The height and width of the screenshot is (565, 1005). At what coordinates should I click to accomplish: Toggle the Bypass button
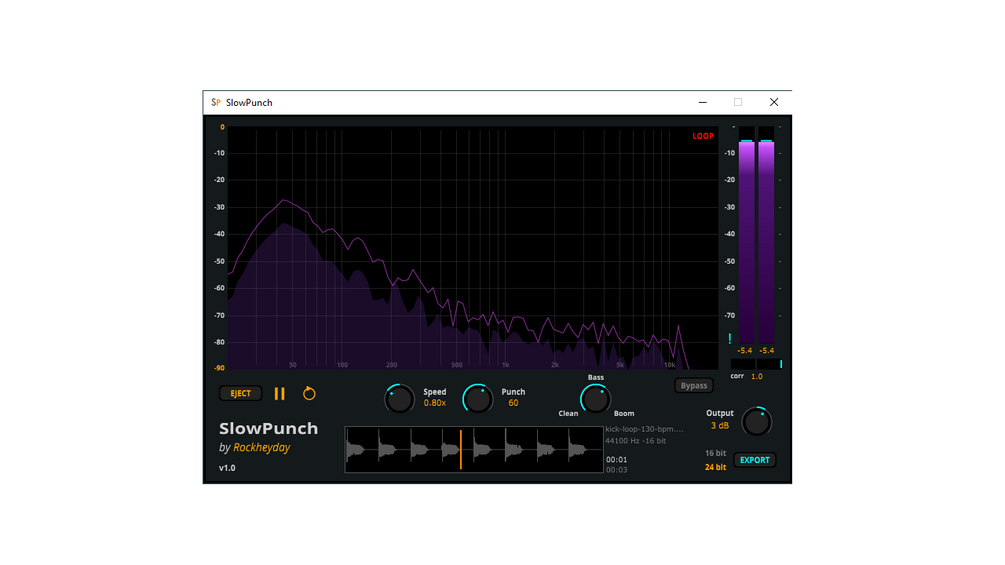pos(694,386)
